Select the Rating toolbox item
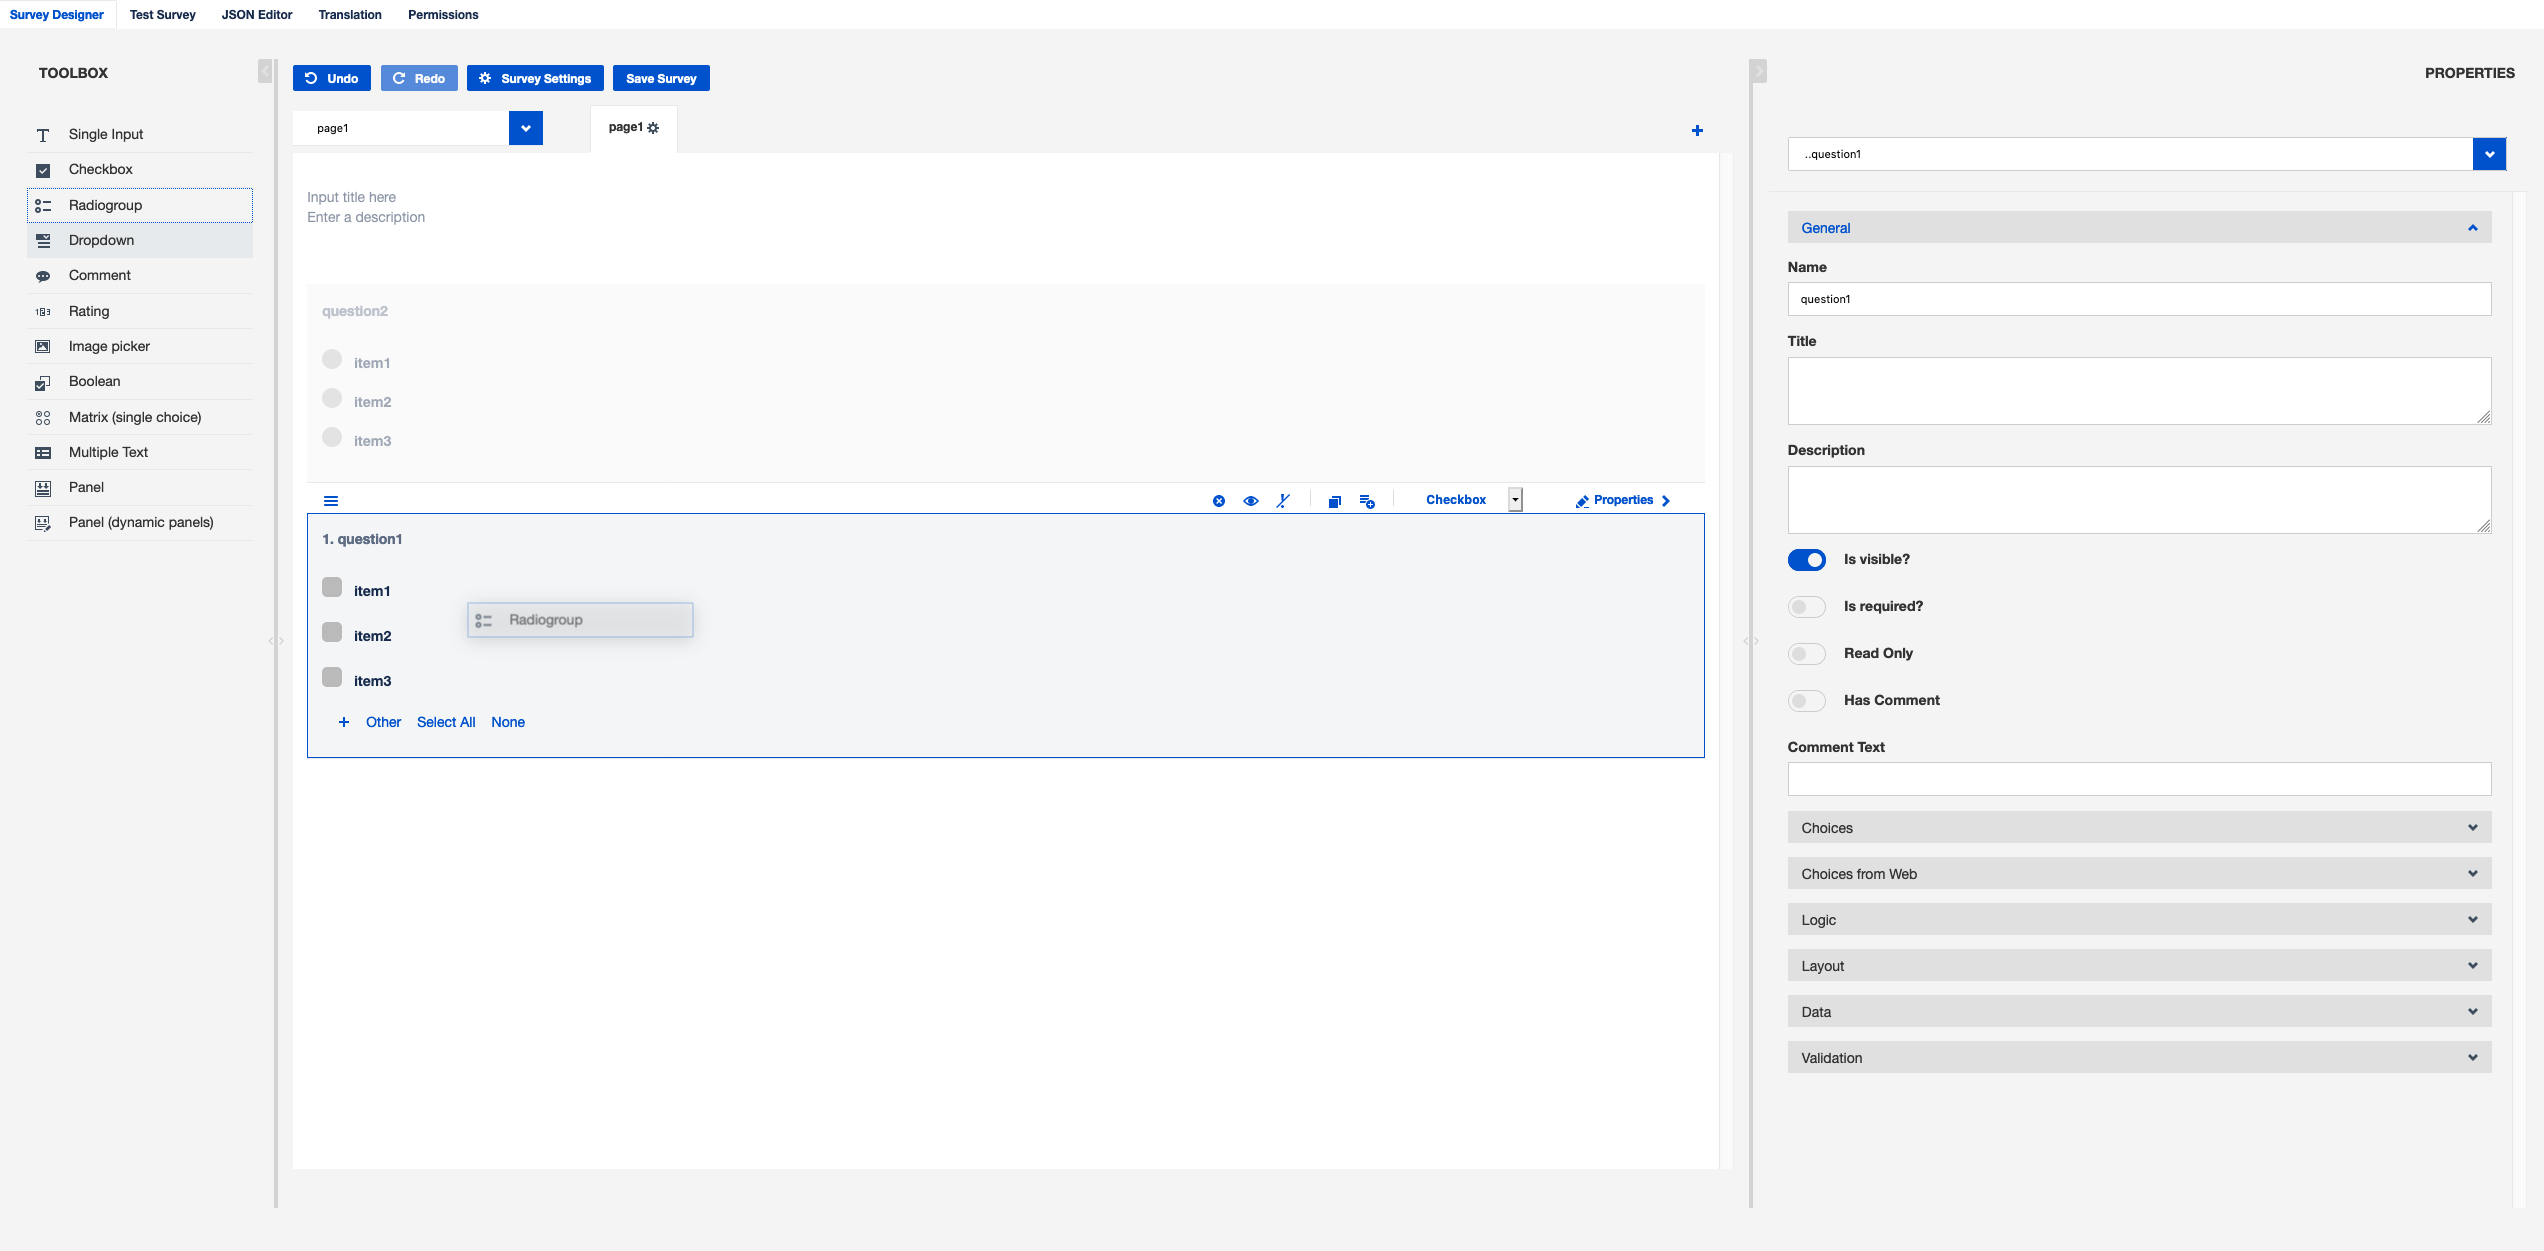2544x1251 pixels. click(x=89, y=311)
